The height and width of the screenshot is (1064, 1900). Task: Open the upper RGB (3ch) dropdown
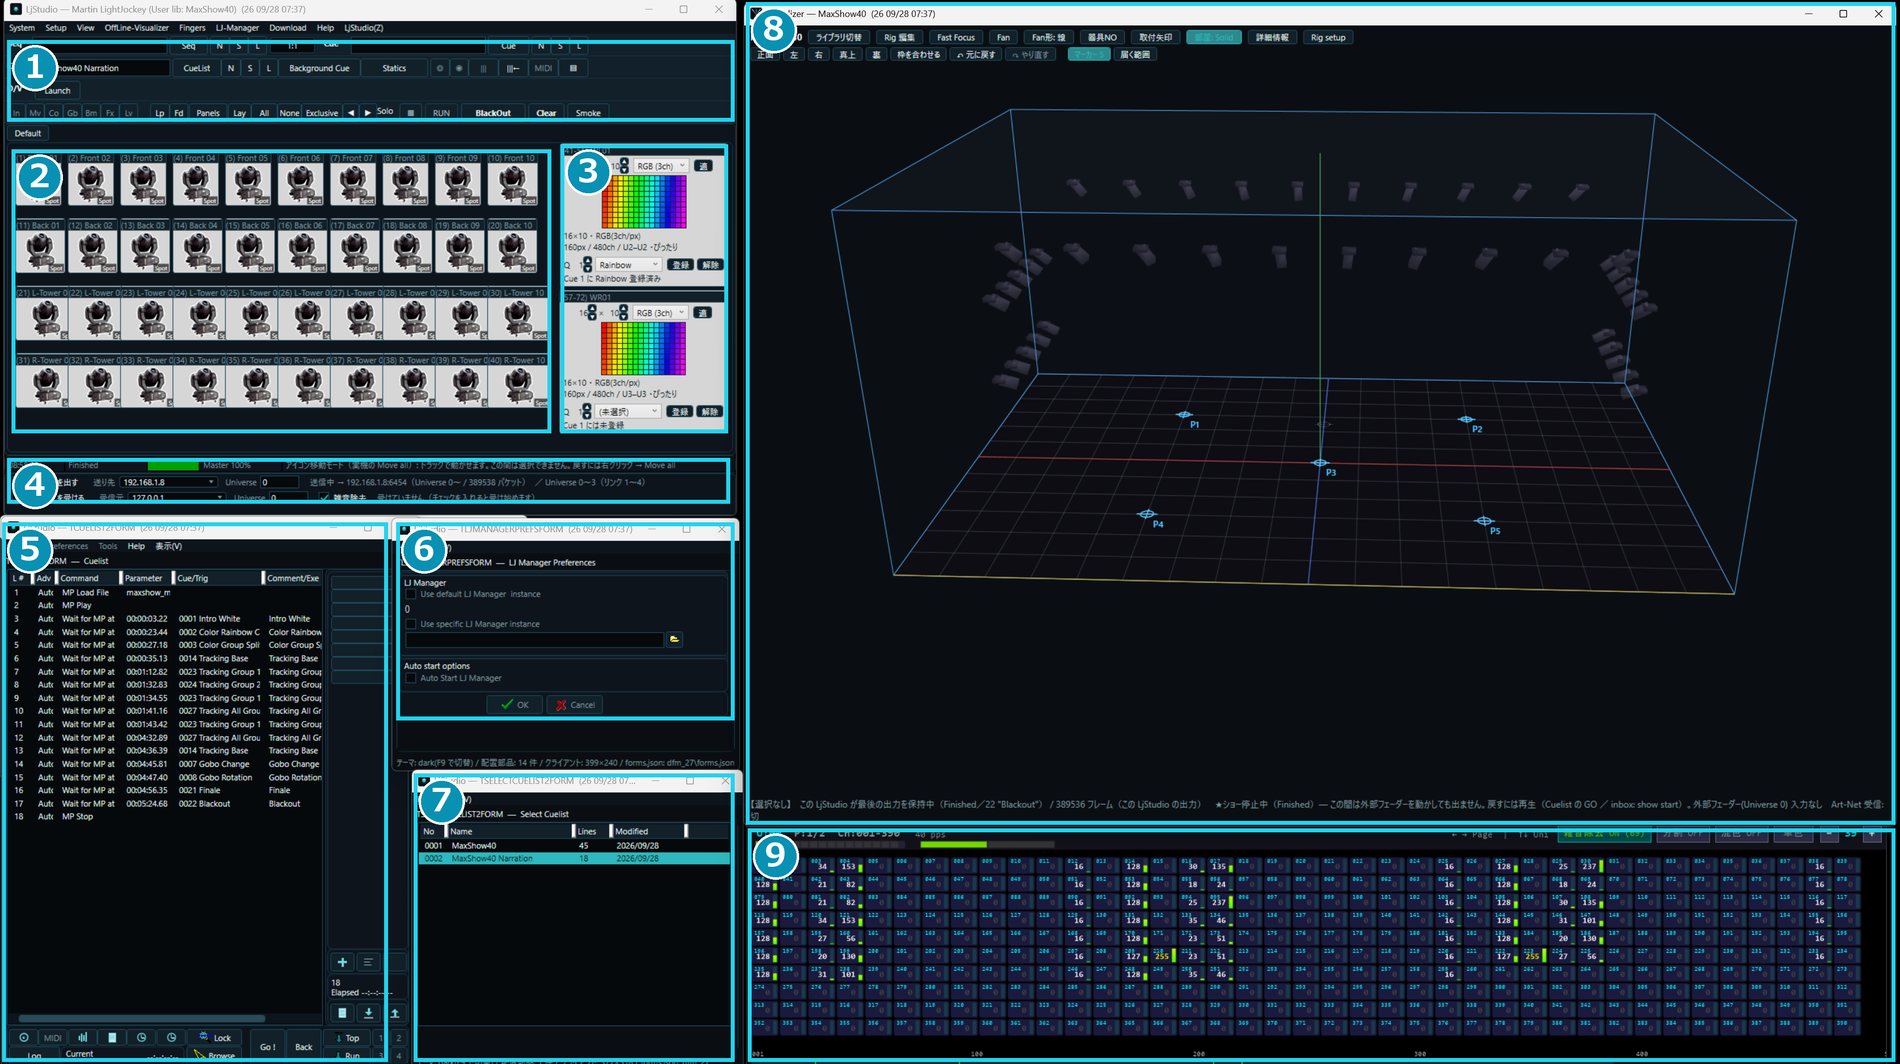661,166
